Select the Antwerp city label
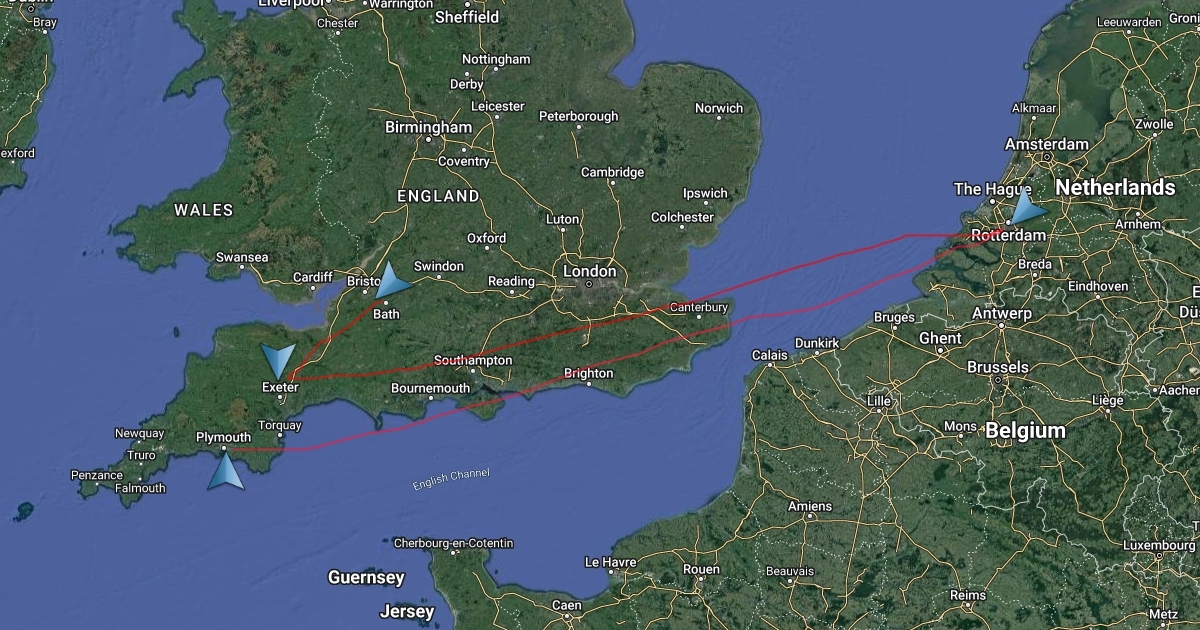The width and height of the screenshot is (1200, 630). 1001,313
